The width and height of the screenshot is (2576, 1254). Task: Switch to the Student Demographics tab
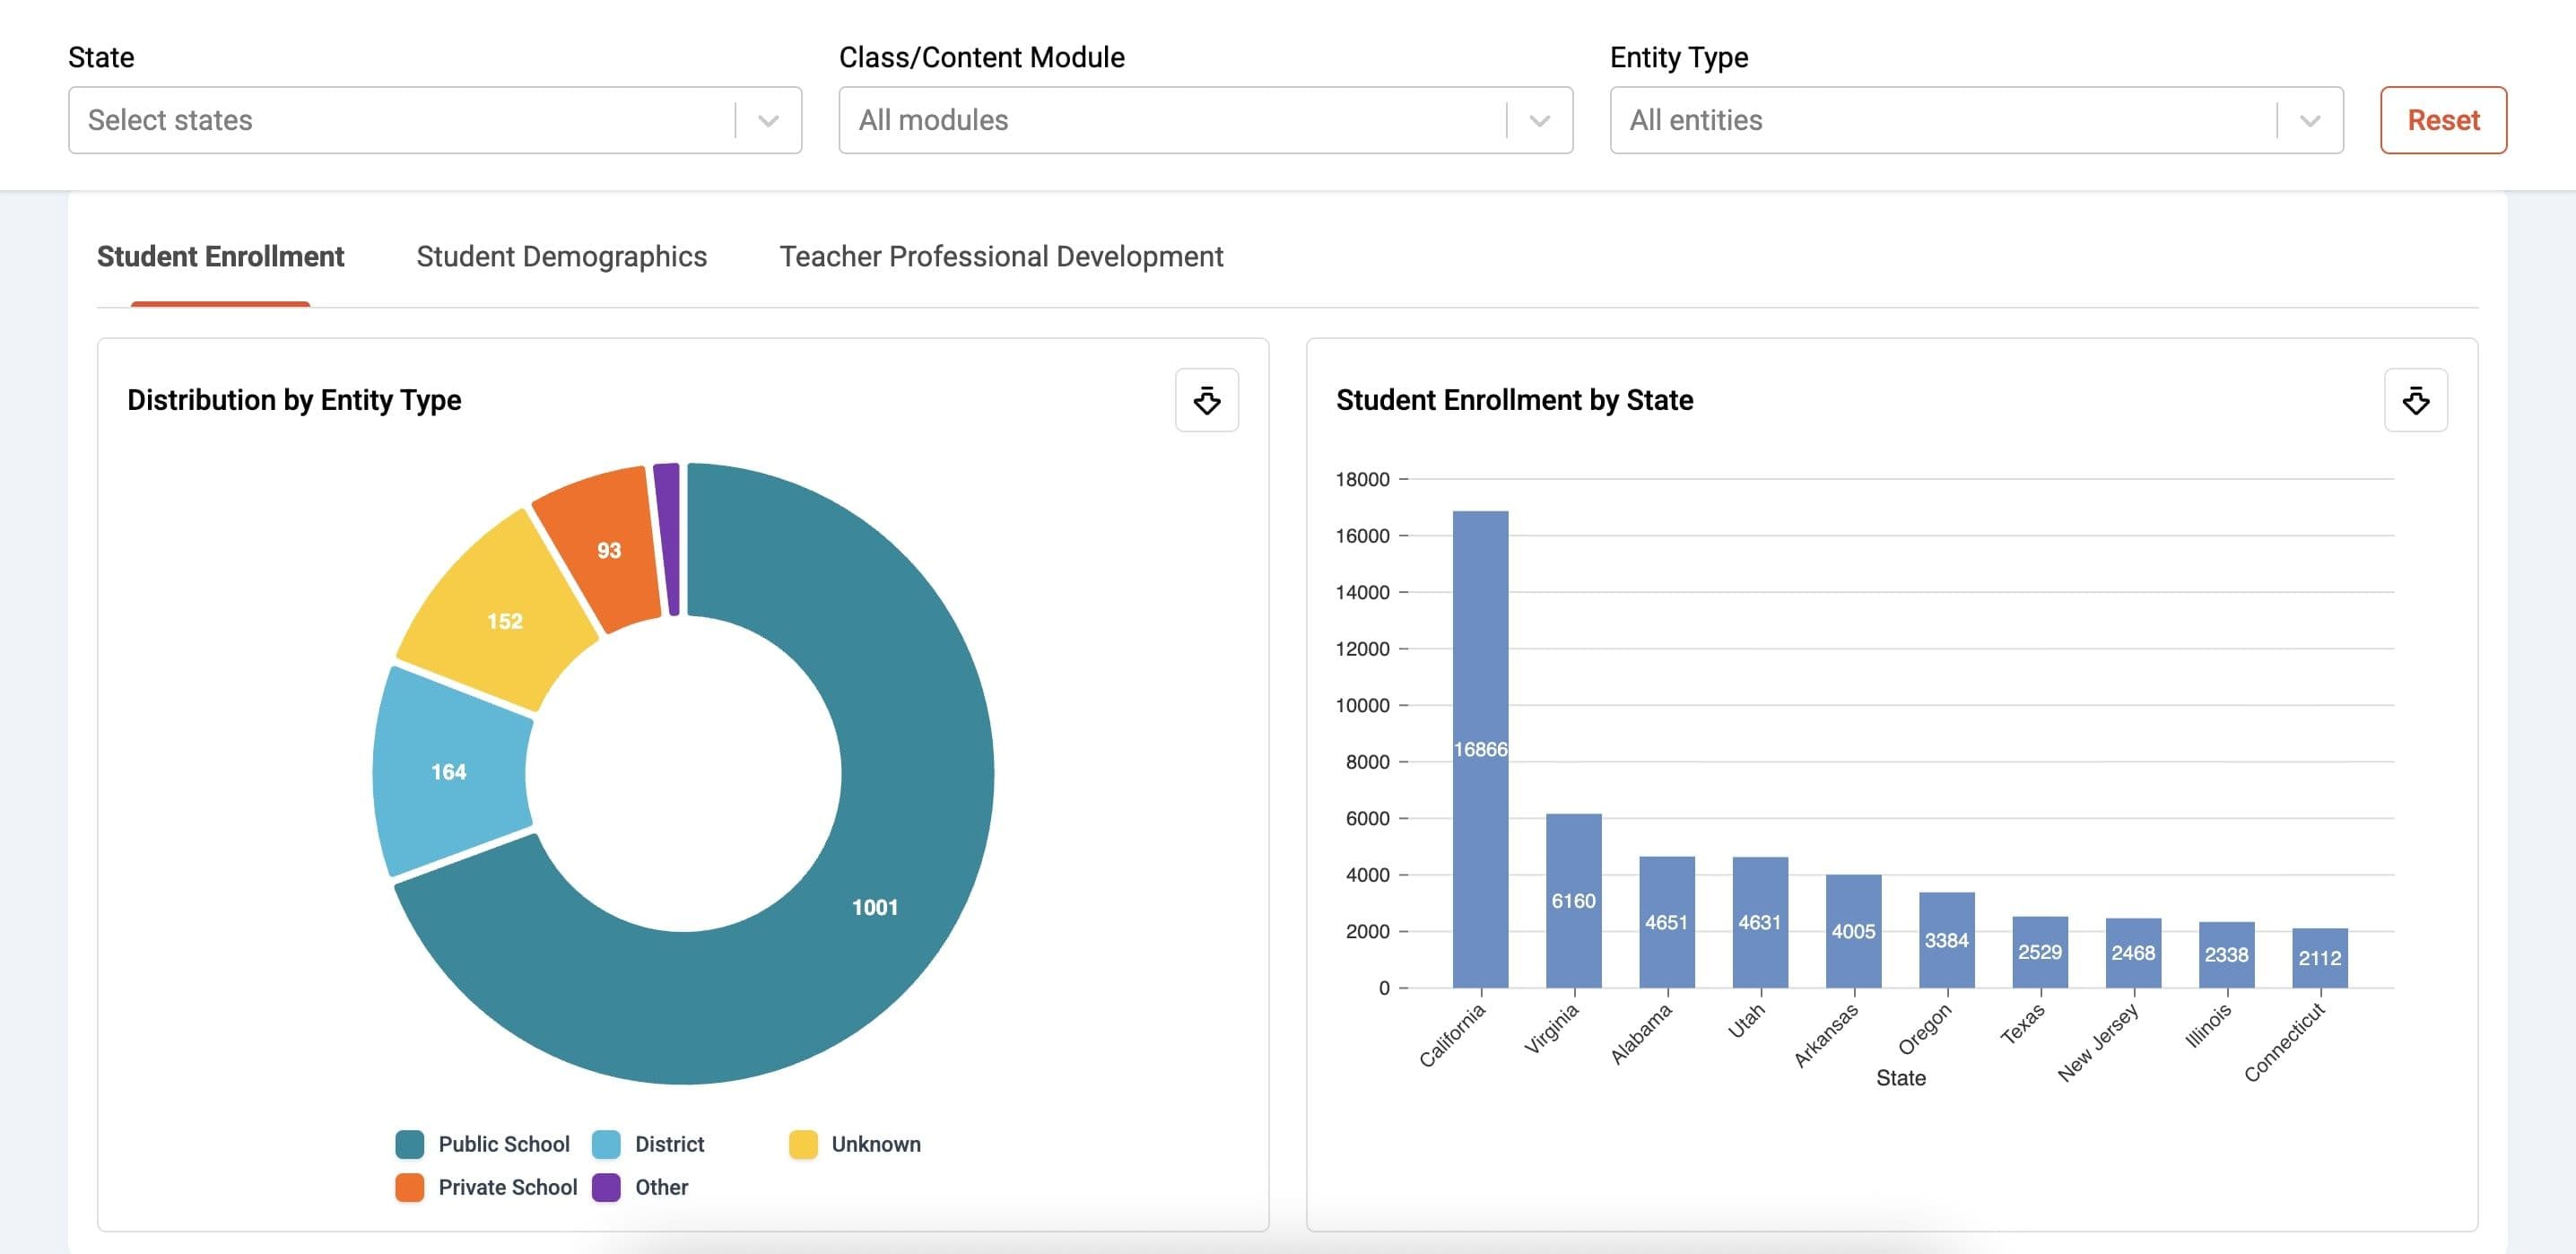coord(561,257)
